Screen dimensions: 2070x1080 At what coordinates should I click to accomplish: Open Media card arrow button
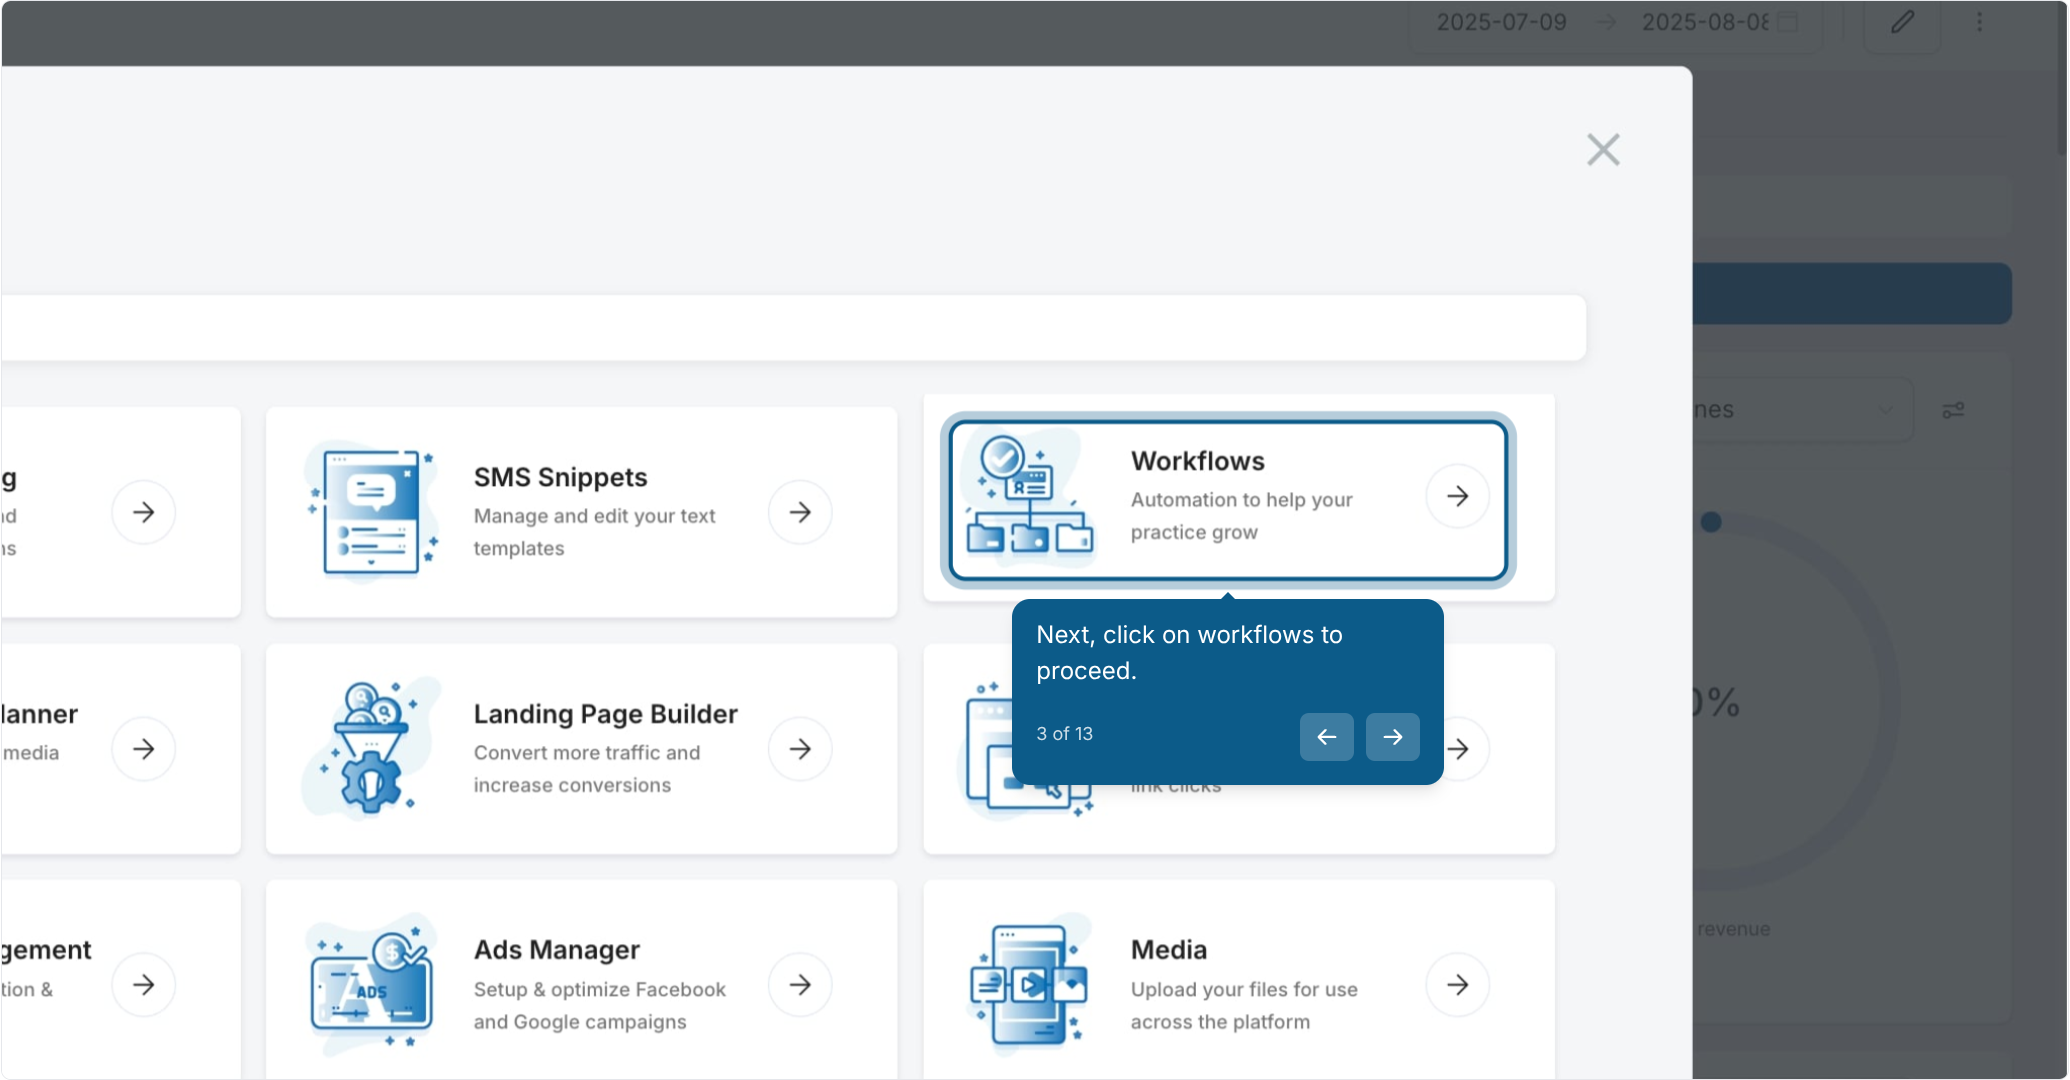click(x=1457, y=985)
